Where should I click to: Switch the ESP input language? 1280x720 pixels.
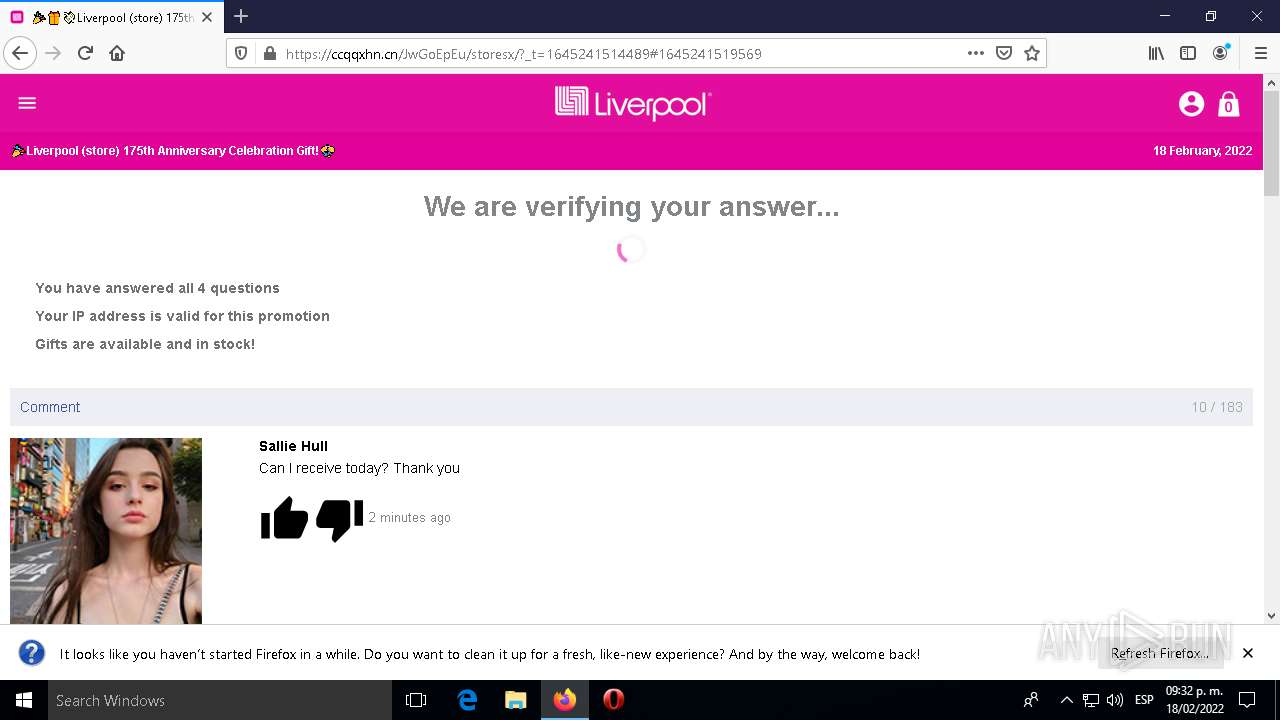(x=1144, y=700)
